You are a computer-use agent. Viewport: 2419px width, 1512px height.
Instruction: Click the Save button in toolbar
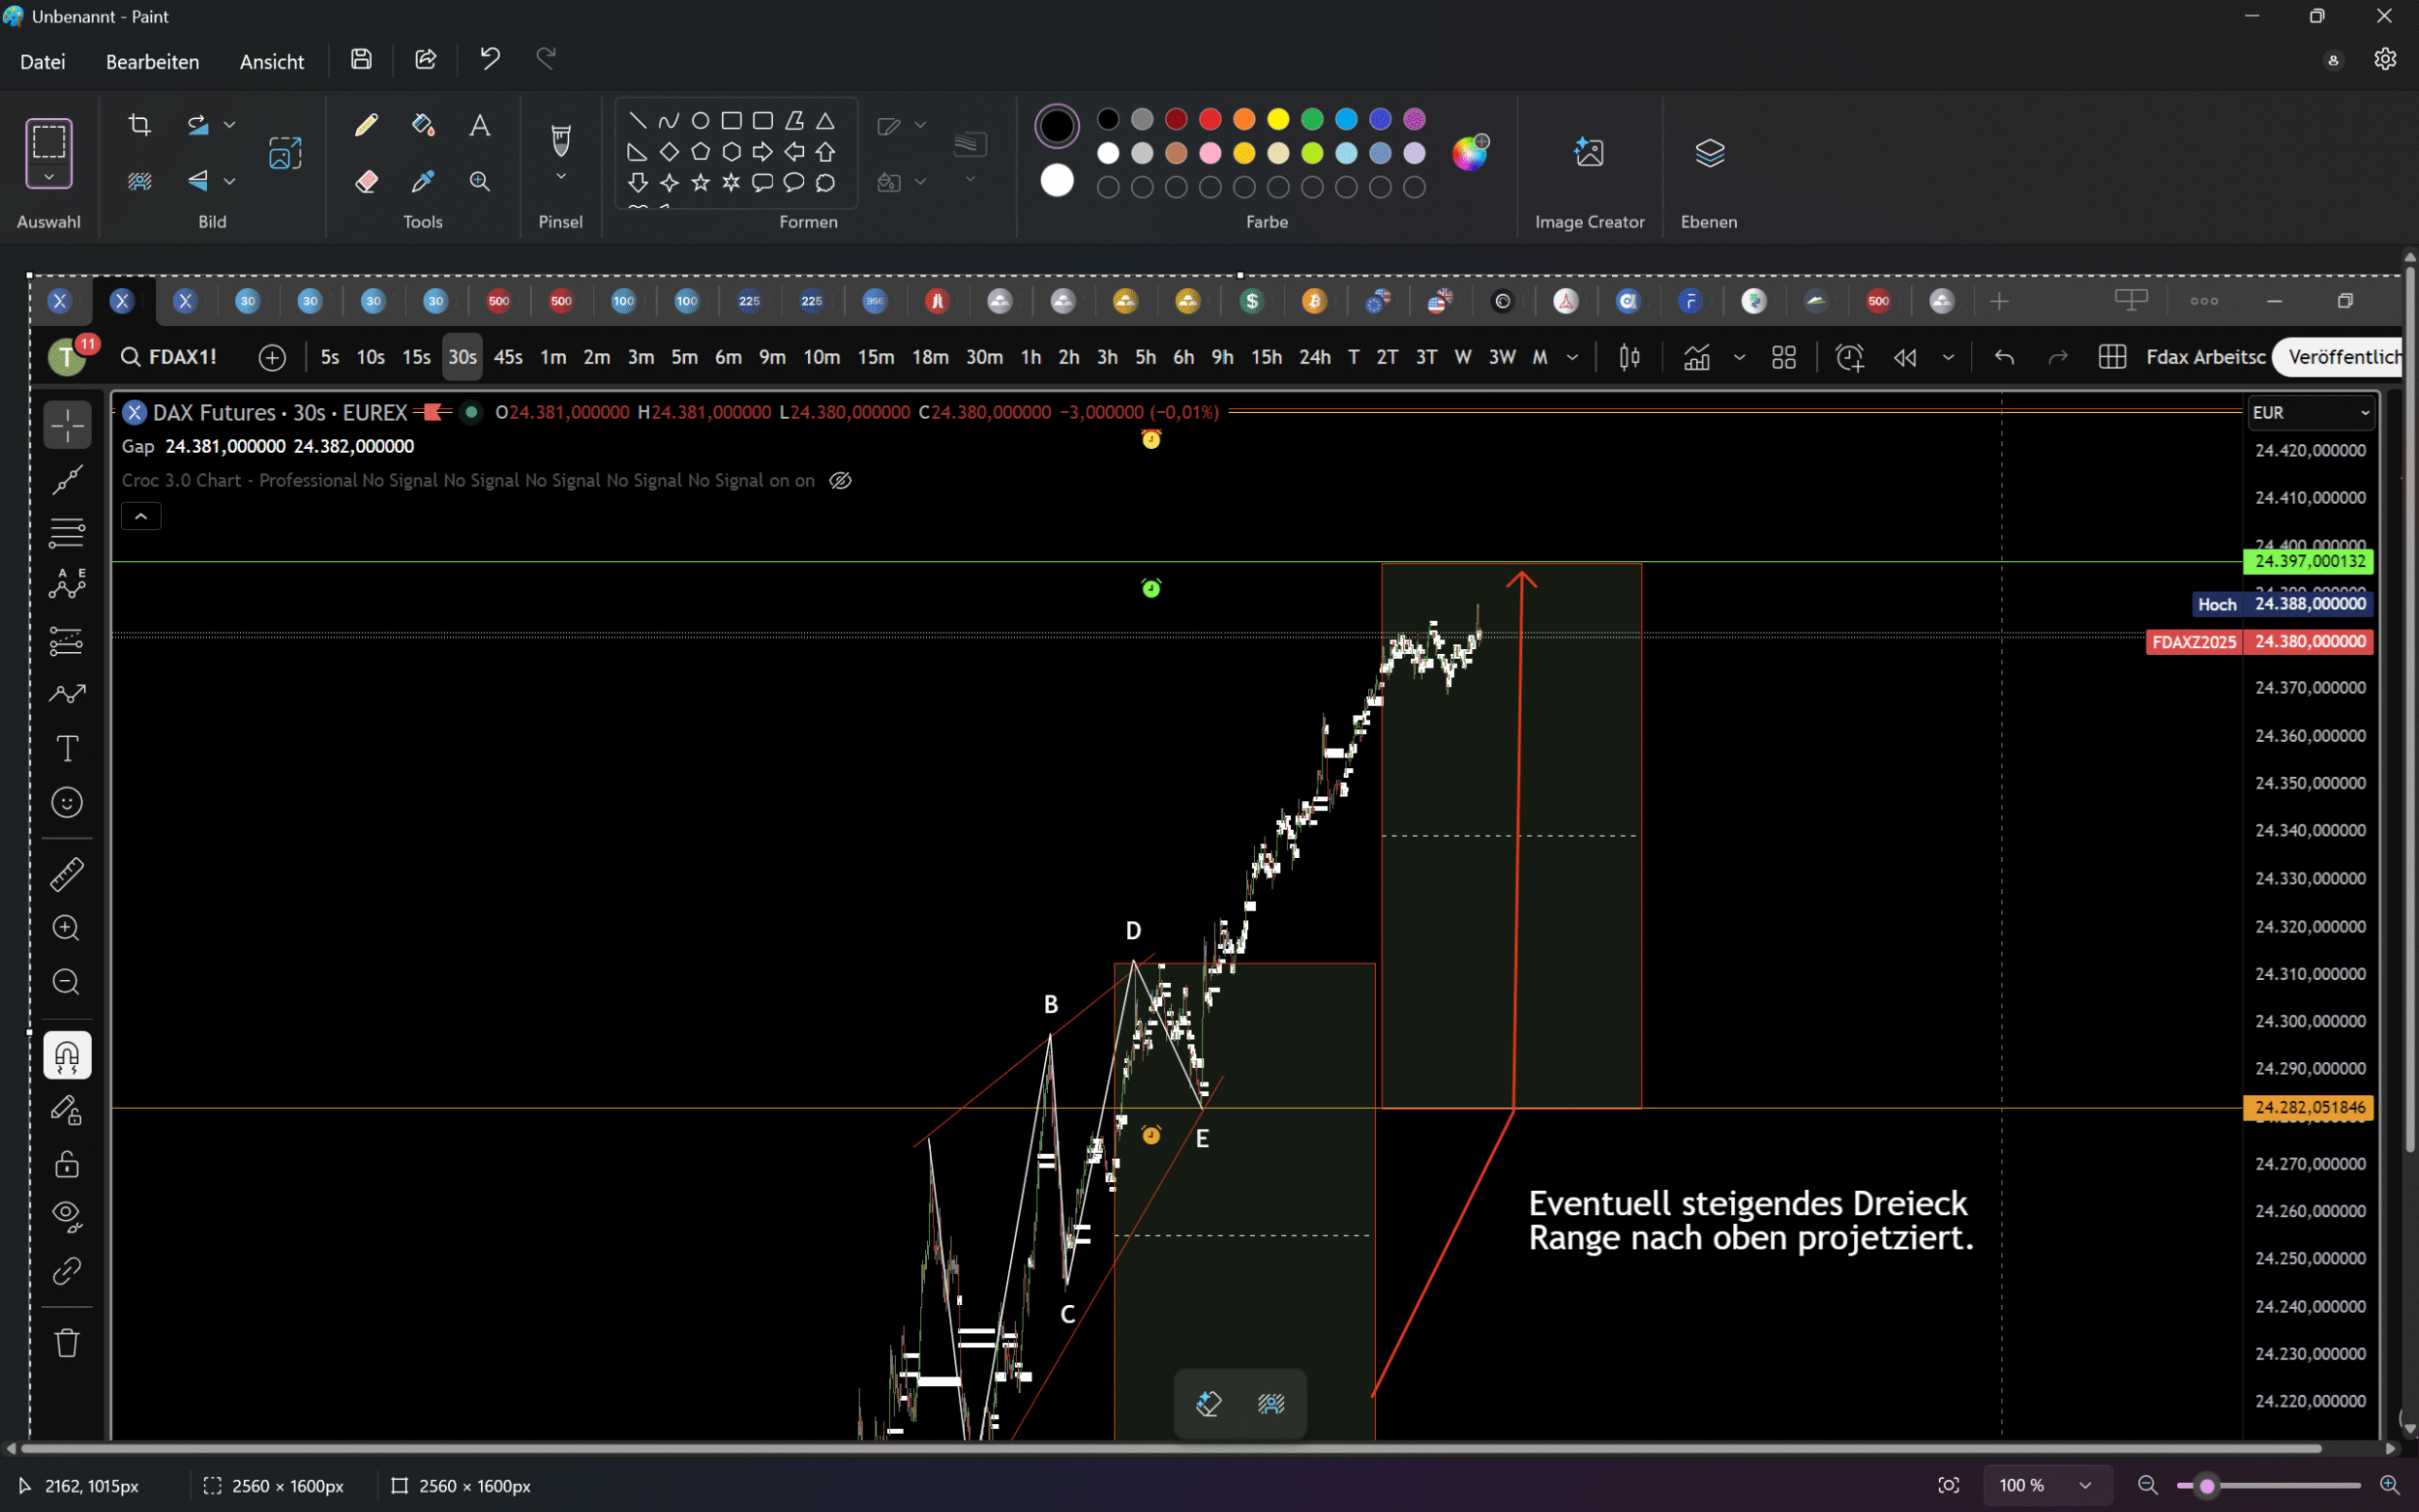click(361, 60)
